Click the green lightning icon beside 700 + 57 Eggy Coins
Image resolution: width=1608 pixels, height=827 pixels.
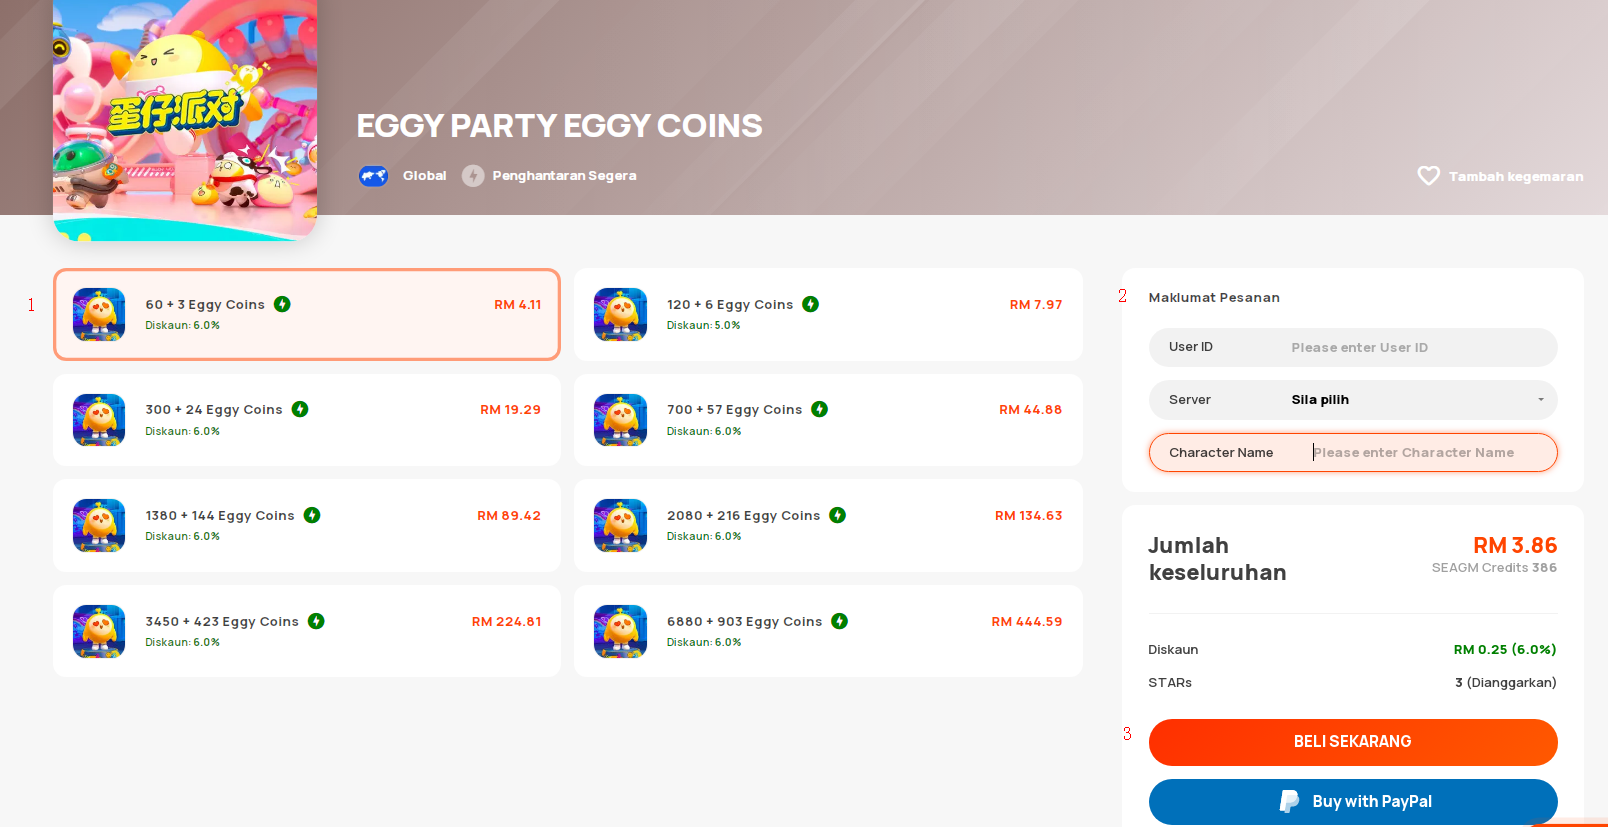820,409
